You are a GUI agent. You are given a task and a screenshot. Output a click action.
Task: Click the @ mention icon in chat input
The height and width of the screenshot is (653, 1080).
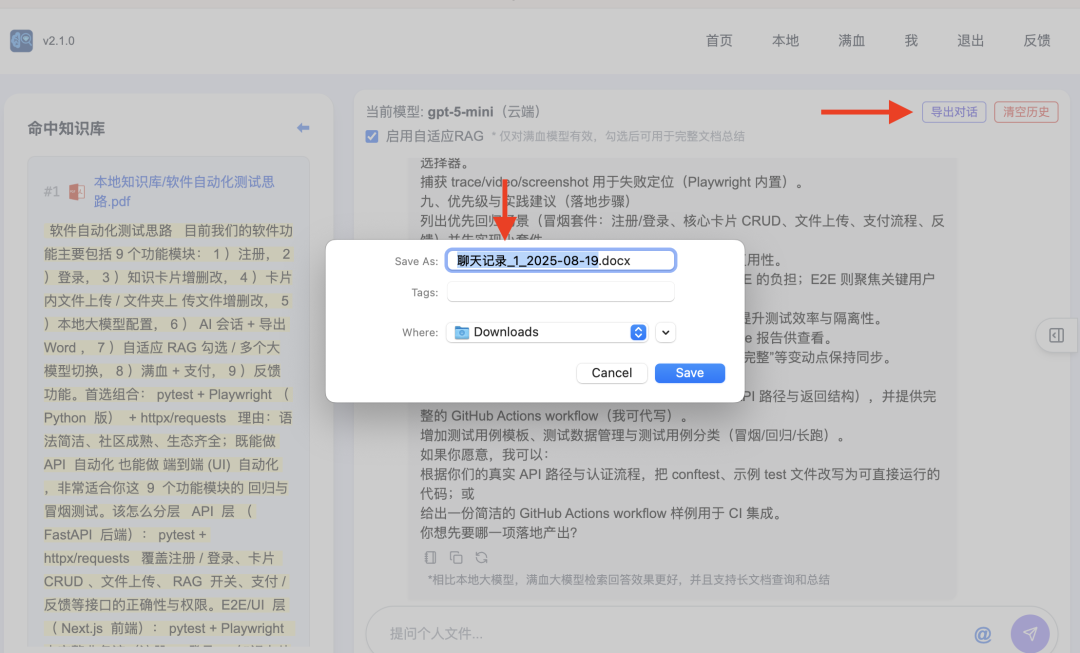point(983,633)
